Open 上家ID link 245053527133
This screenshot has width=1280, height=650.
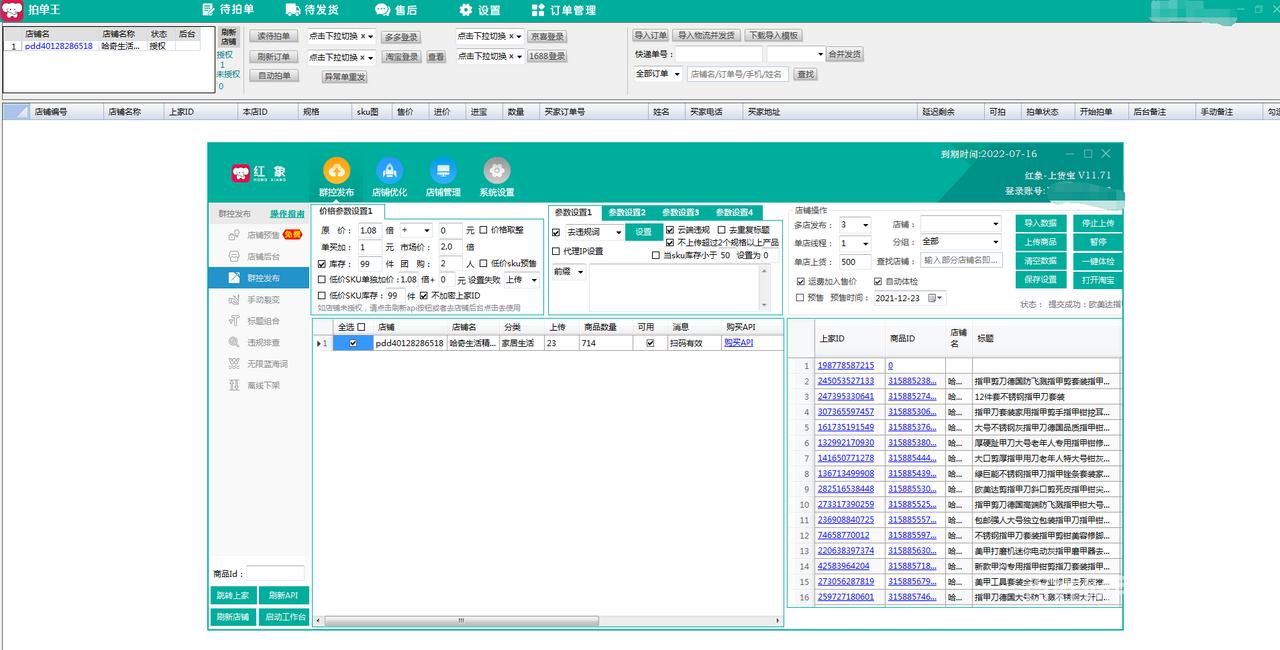click(846, 381)
